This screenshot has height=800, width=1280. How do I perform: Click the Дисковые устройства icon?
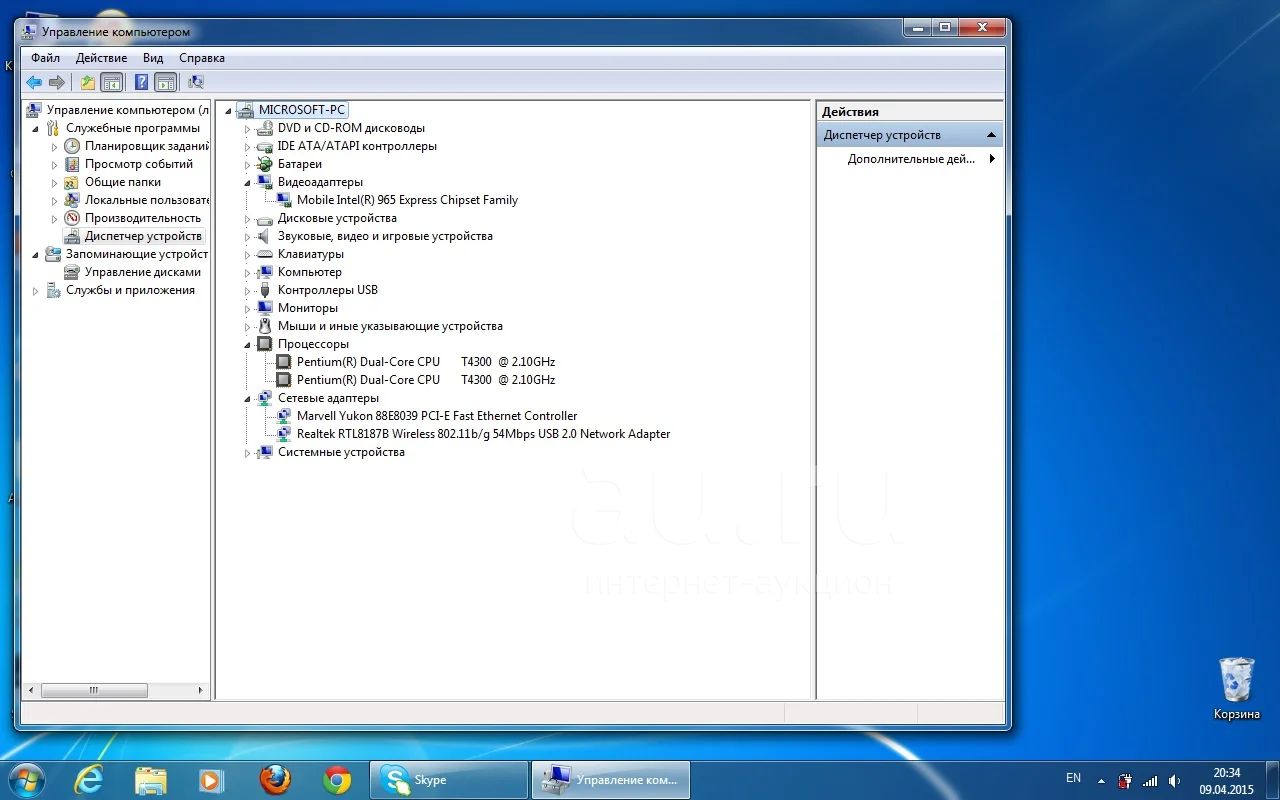pyautogui.click(x=264, y=218)
